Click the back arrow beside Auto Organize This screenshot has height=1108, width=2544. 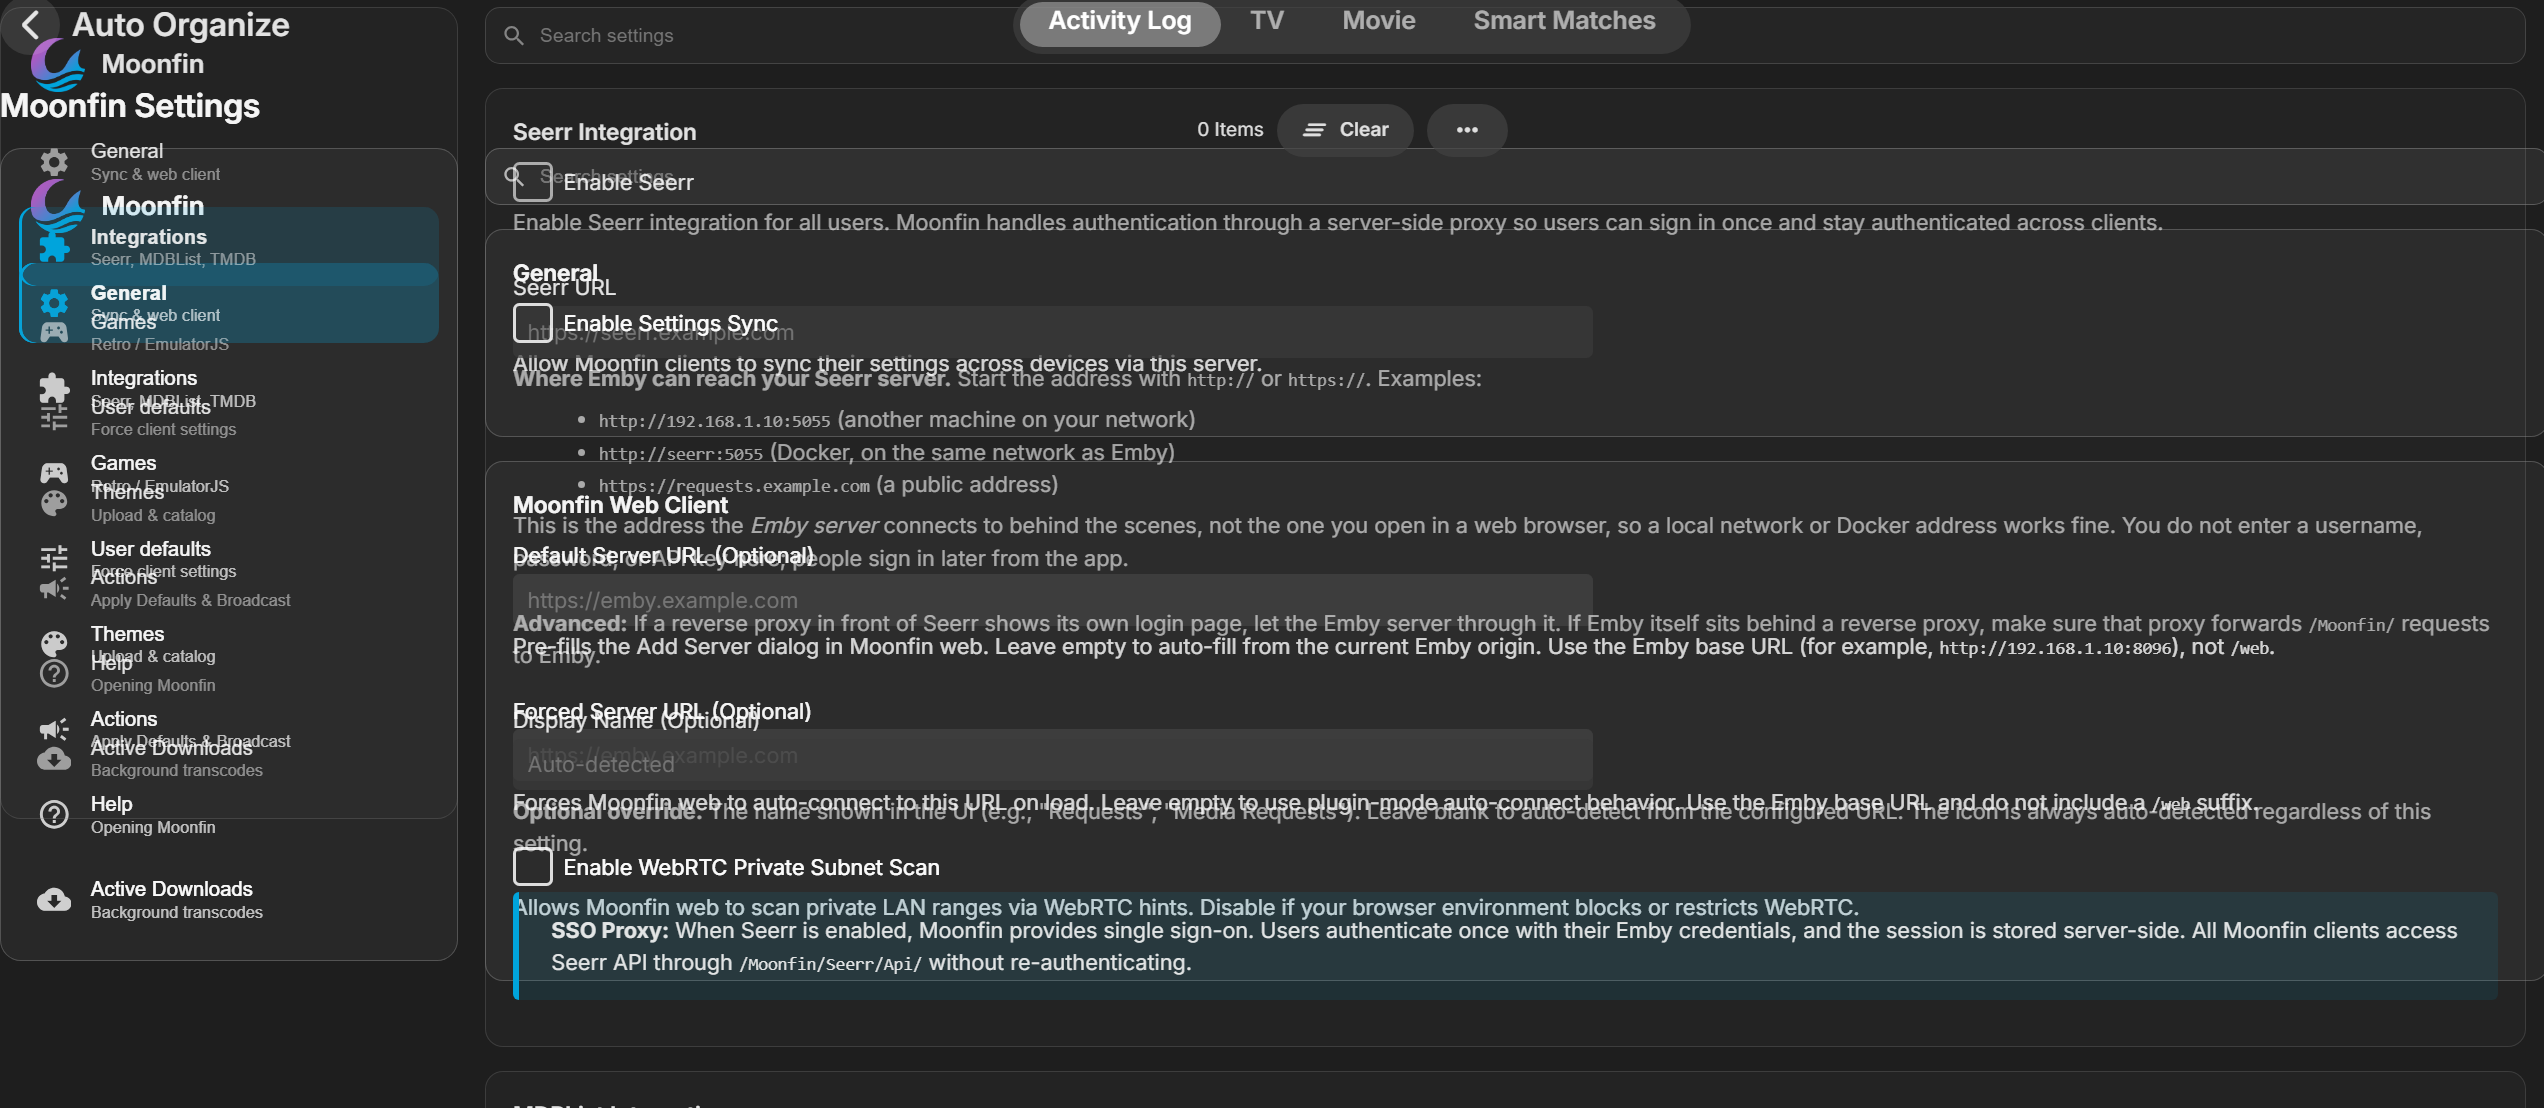(31, 25)
